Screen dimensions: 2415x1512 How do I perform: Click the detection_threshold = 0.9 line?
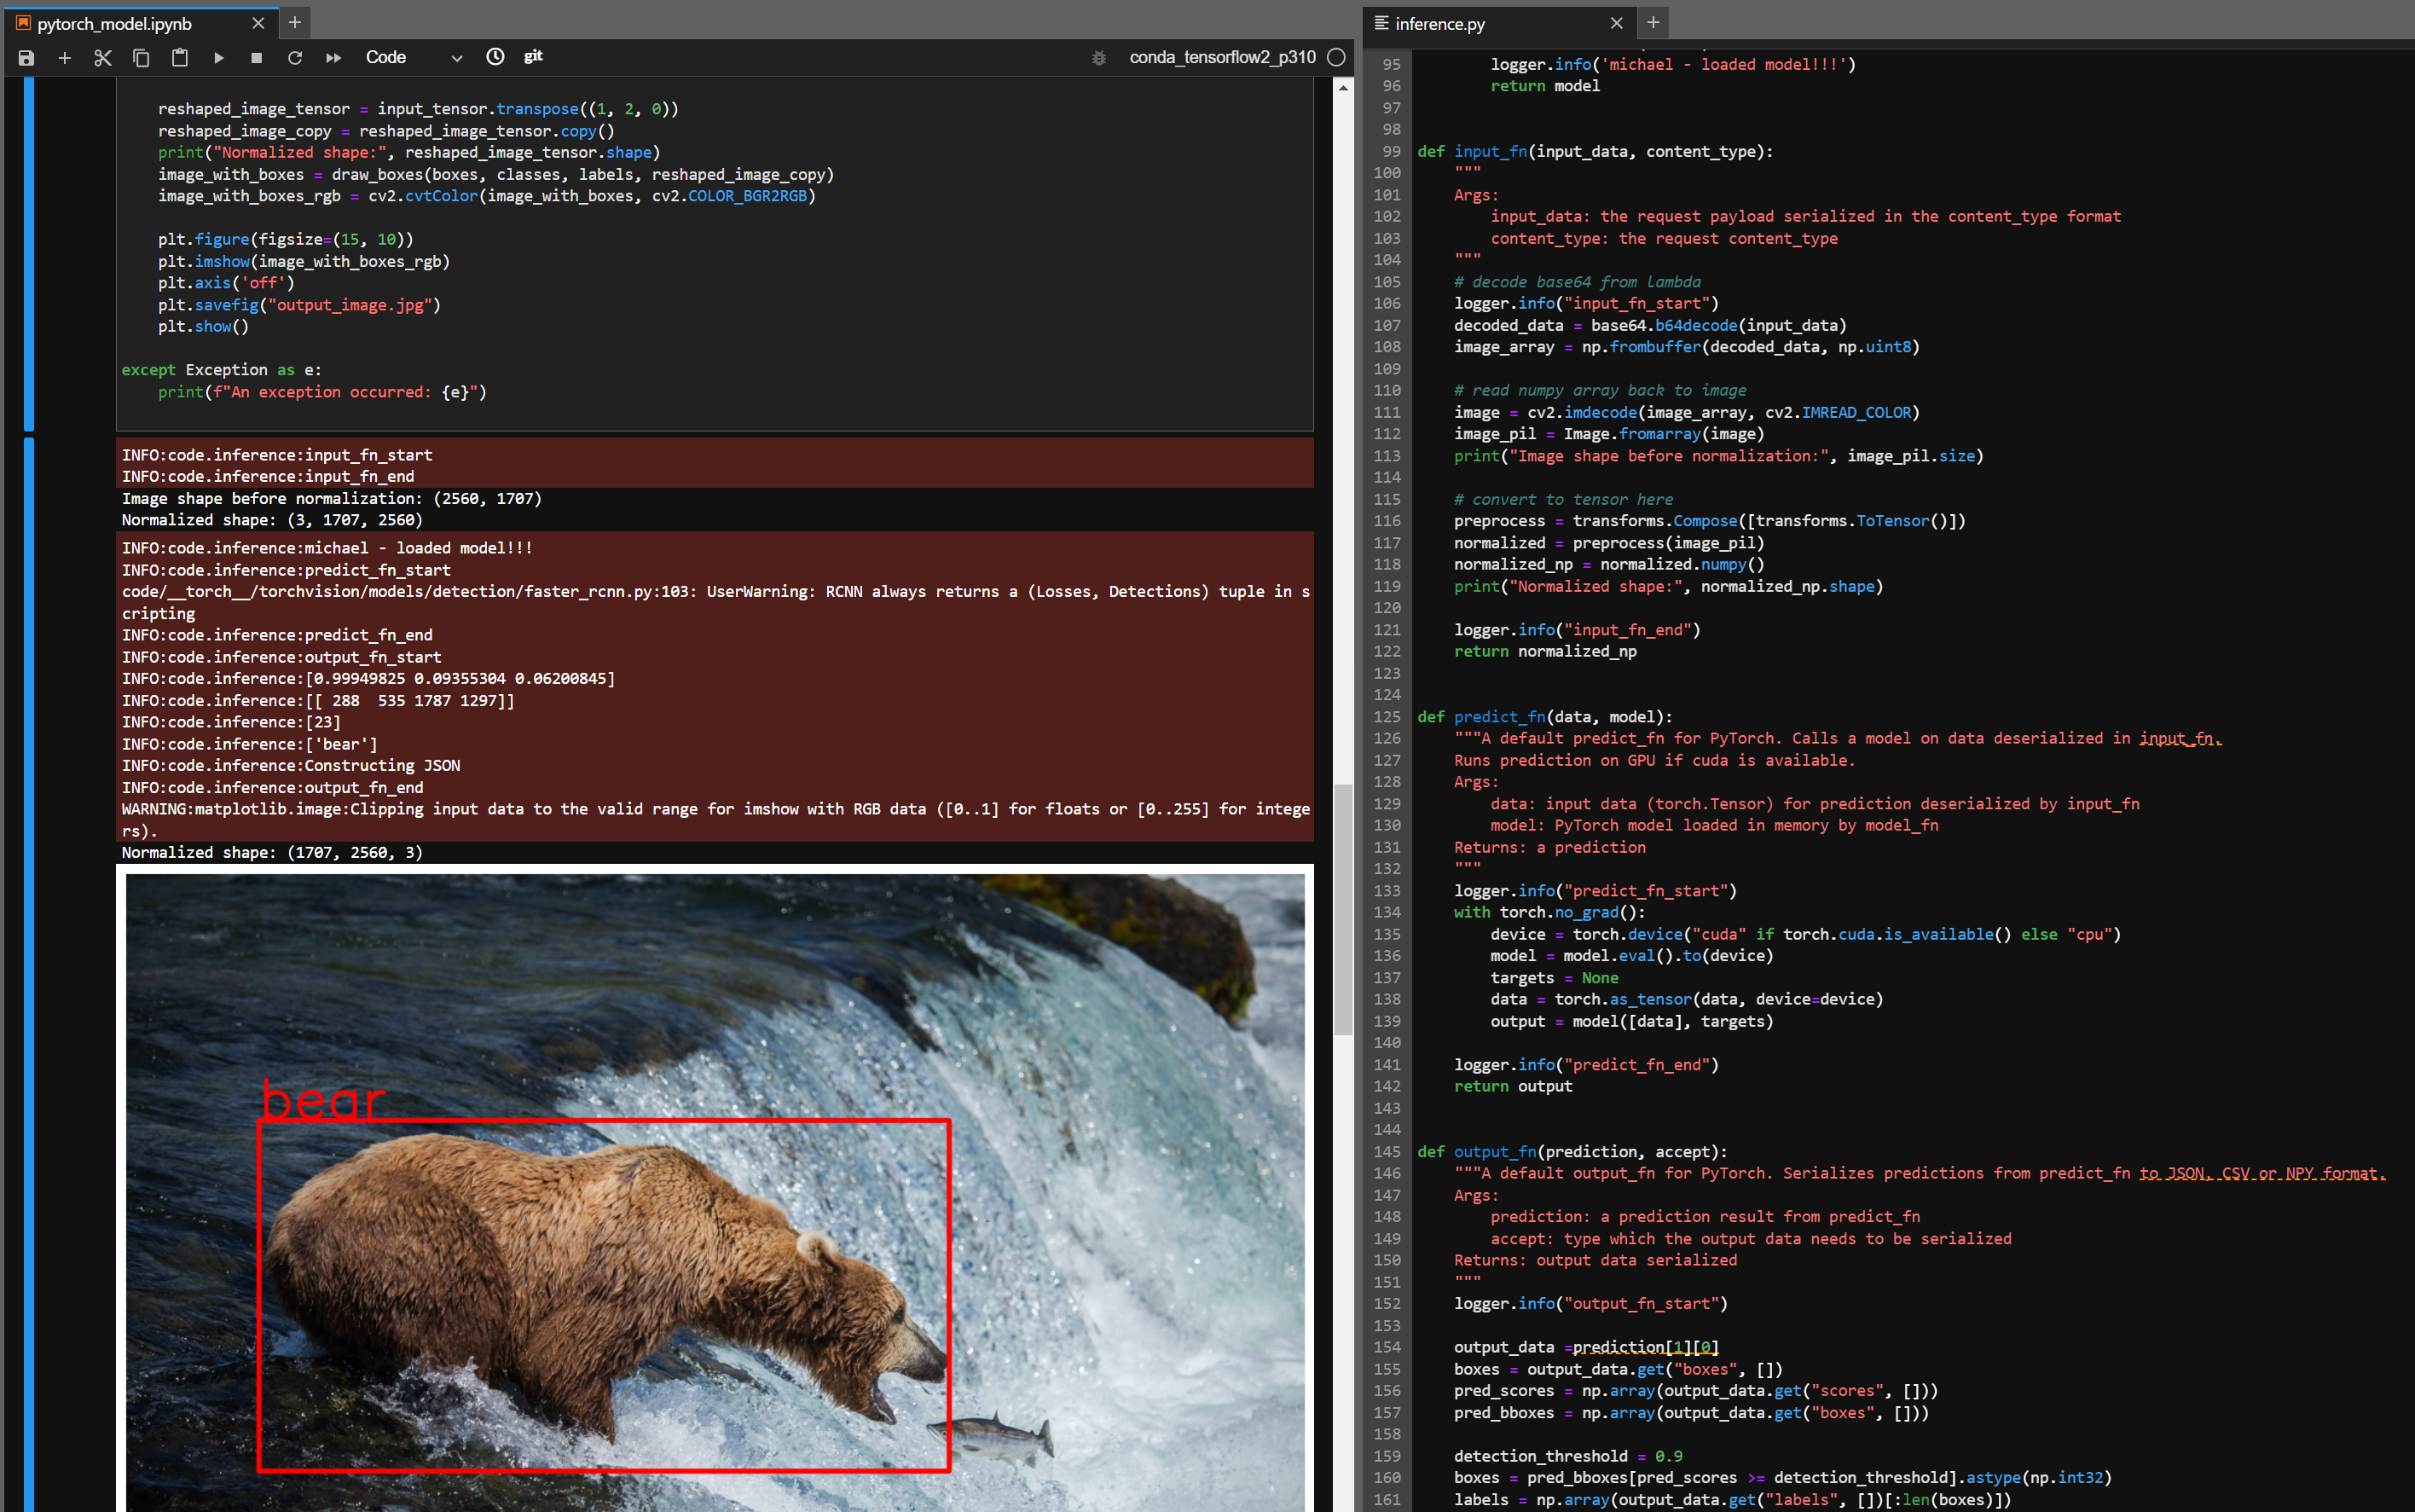click(x=1567, y=1456)
